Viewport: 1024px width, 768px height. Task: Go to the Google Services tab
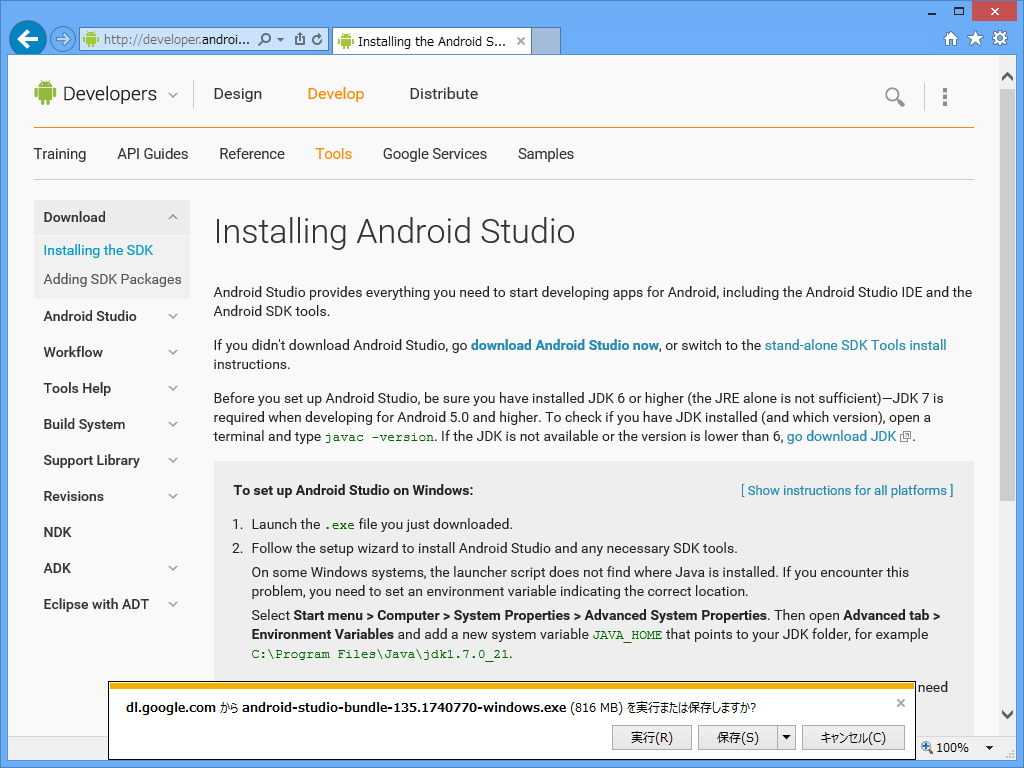(x=435, y=154)
